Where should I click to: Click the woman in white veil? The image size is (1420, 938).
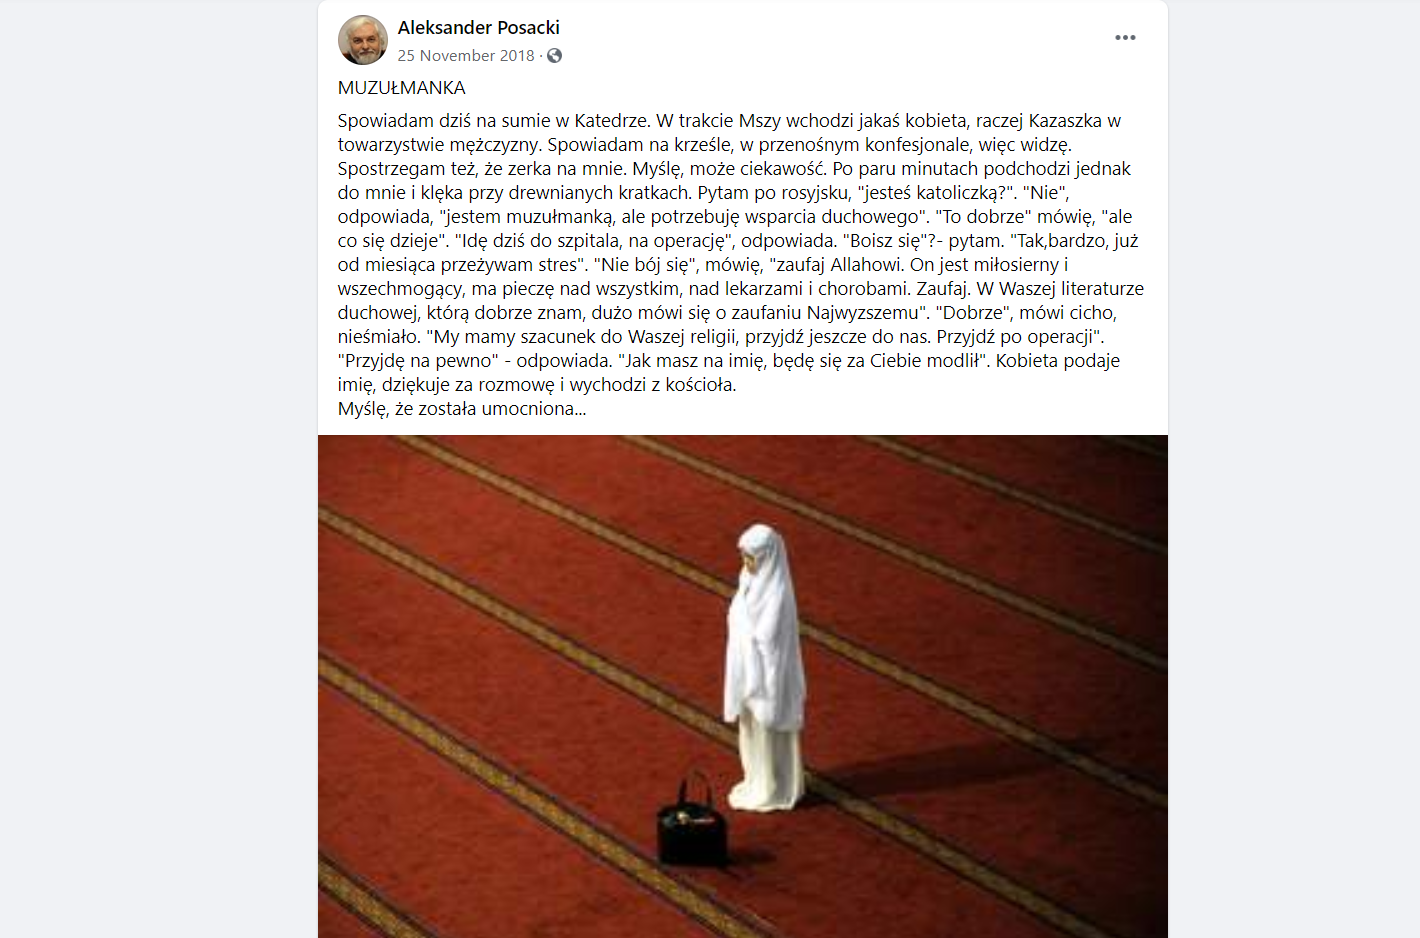[x=765, y=668]
